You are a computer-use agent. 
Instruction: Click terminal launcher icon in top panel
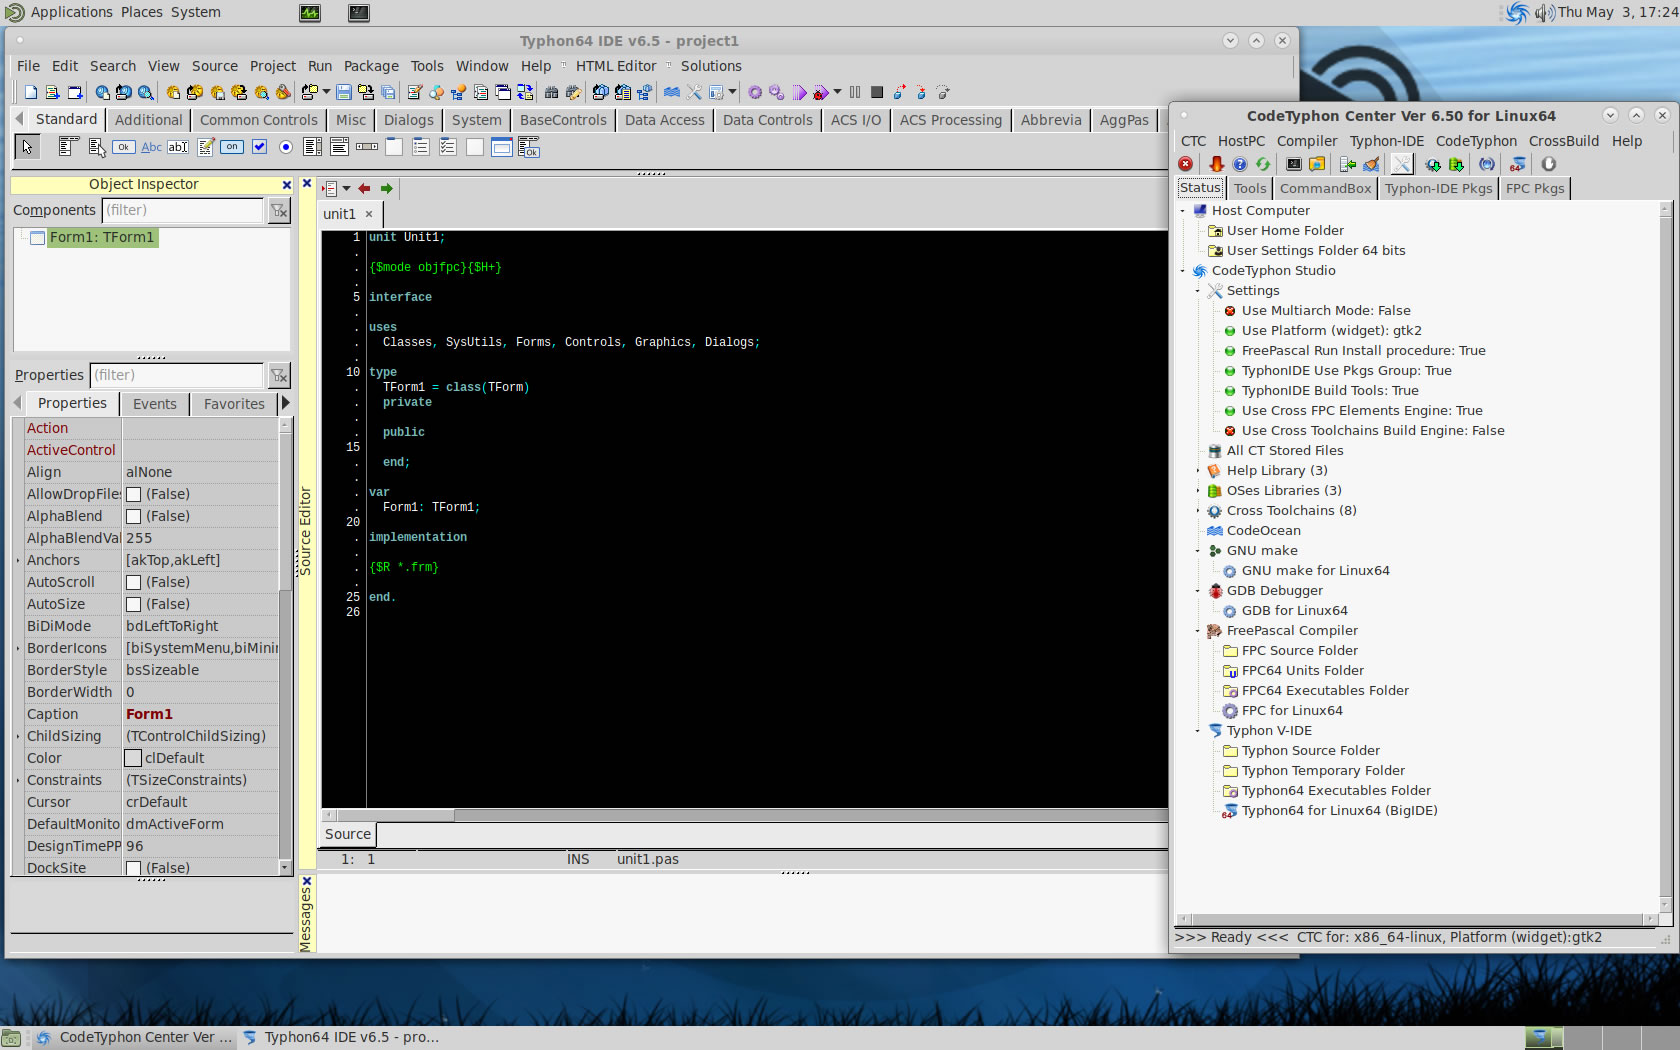tap(359, 12)
